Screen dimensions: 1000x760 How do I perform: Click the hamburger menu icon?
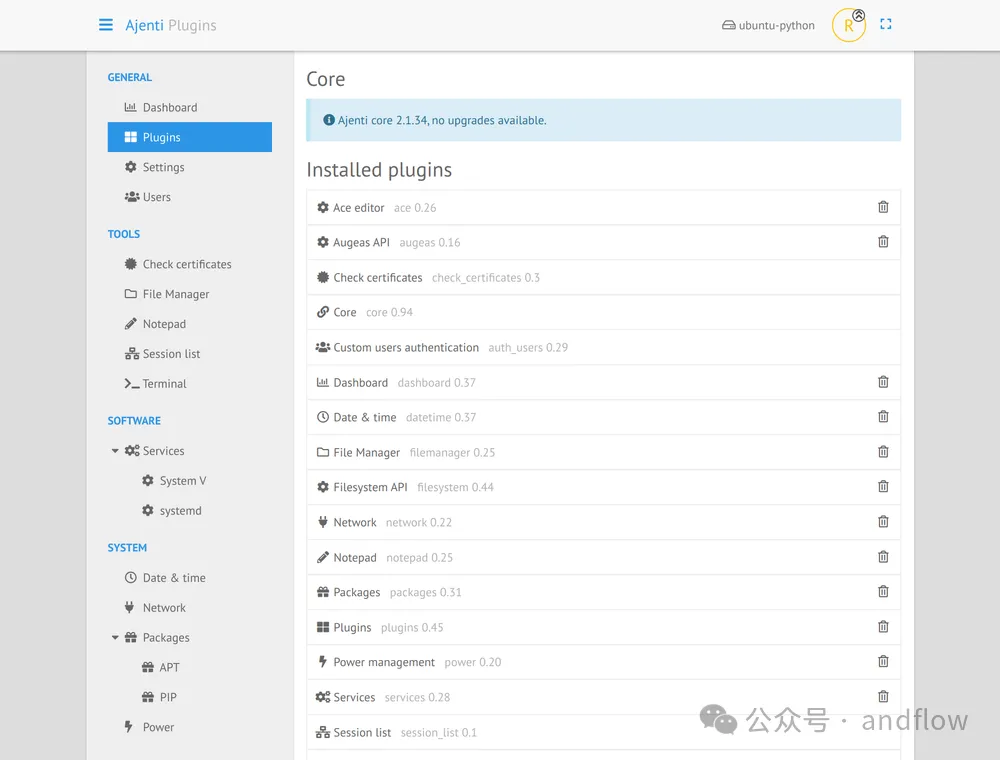[106, 25]
